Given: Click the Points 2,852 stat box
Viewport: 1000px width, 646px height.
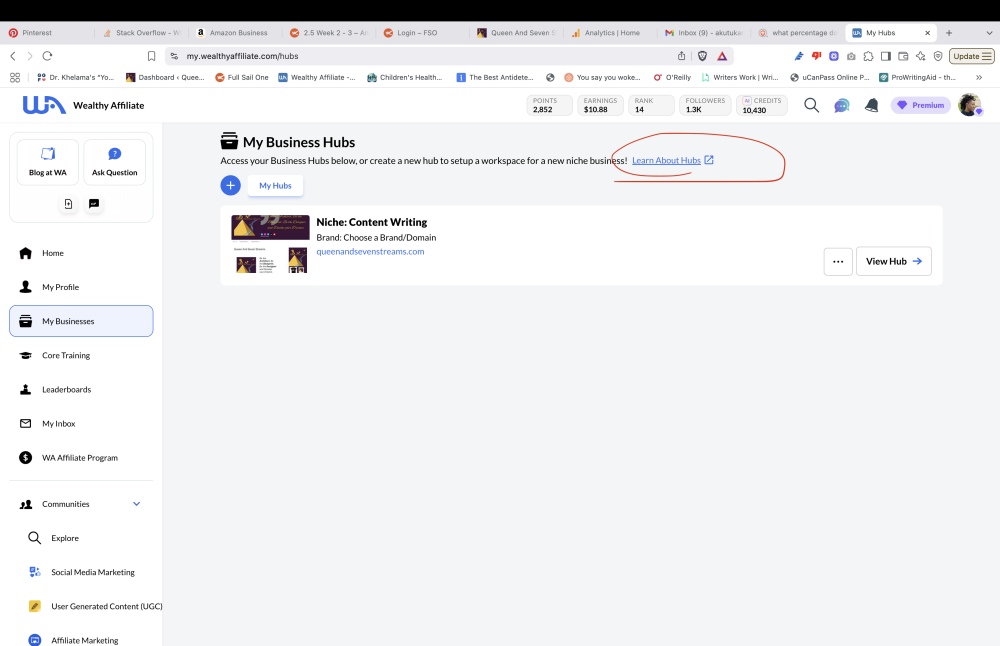Looking at the screenshot, I should [x=549, y=105].
